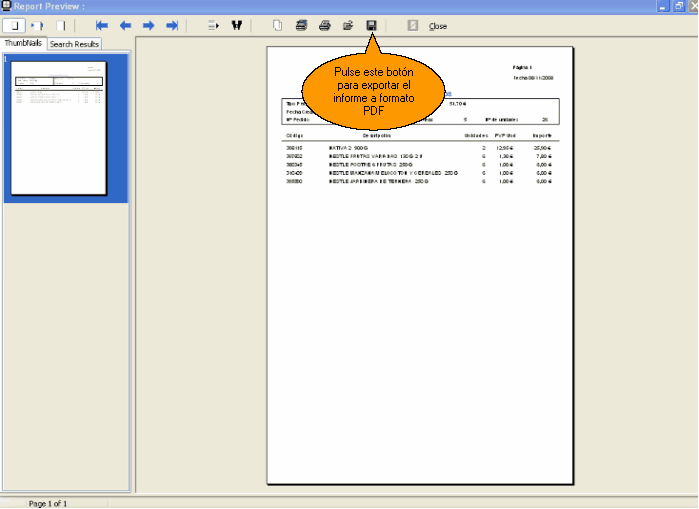
Task: Click the binoculars search icon
Action: [237, 25]
